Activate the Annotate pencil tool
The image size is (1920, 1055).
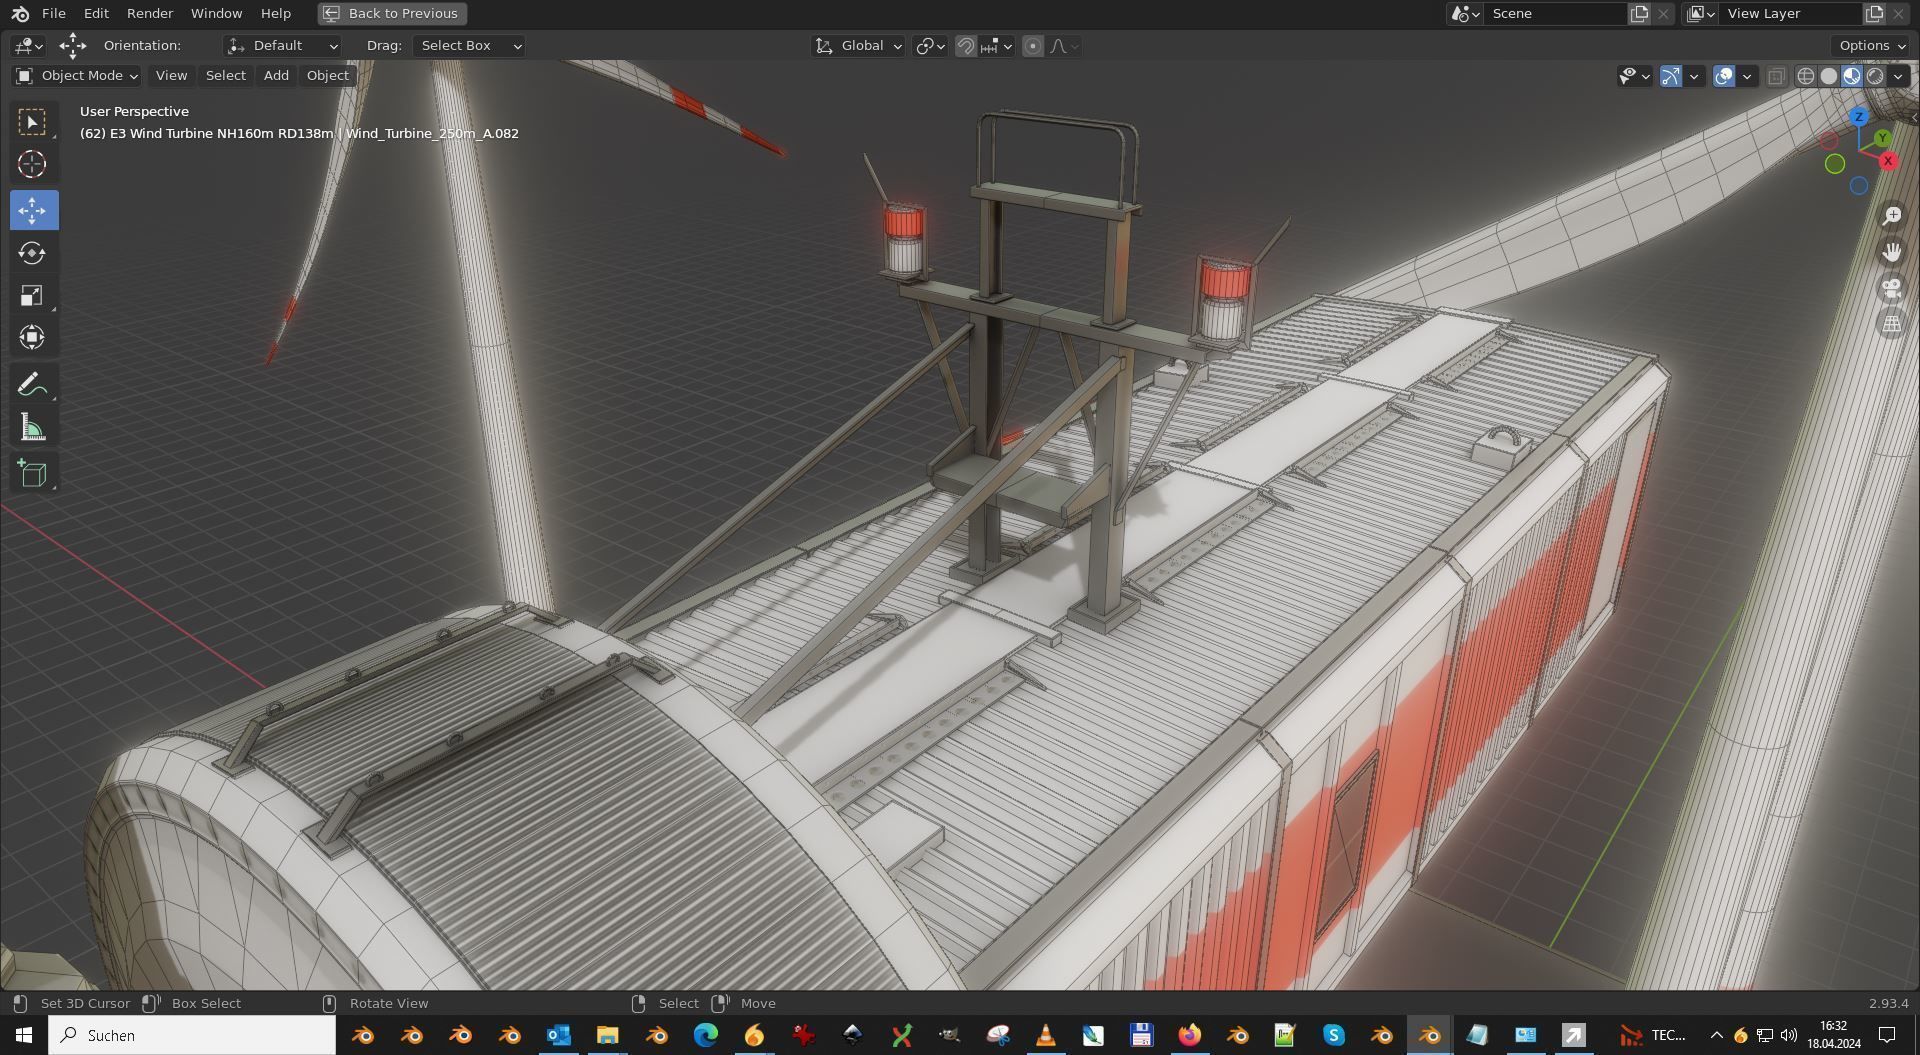point(33,384)
